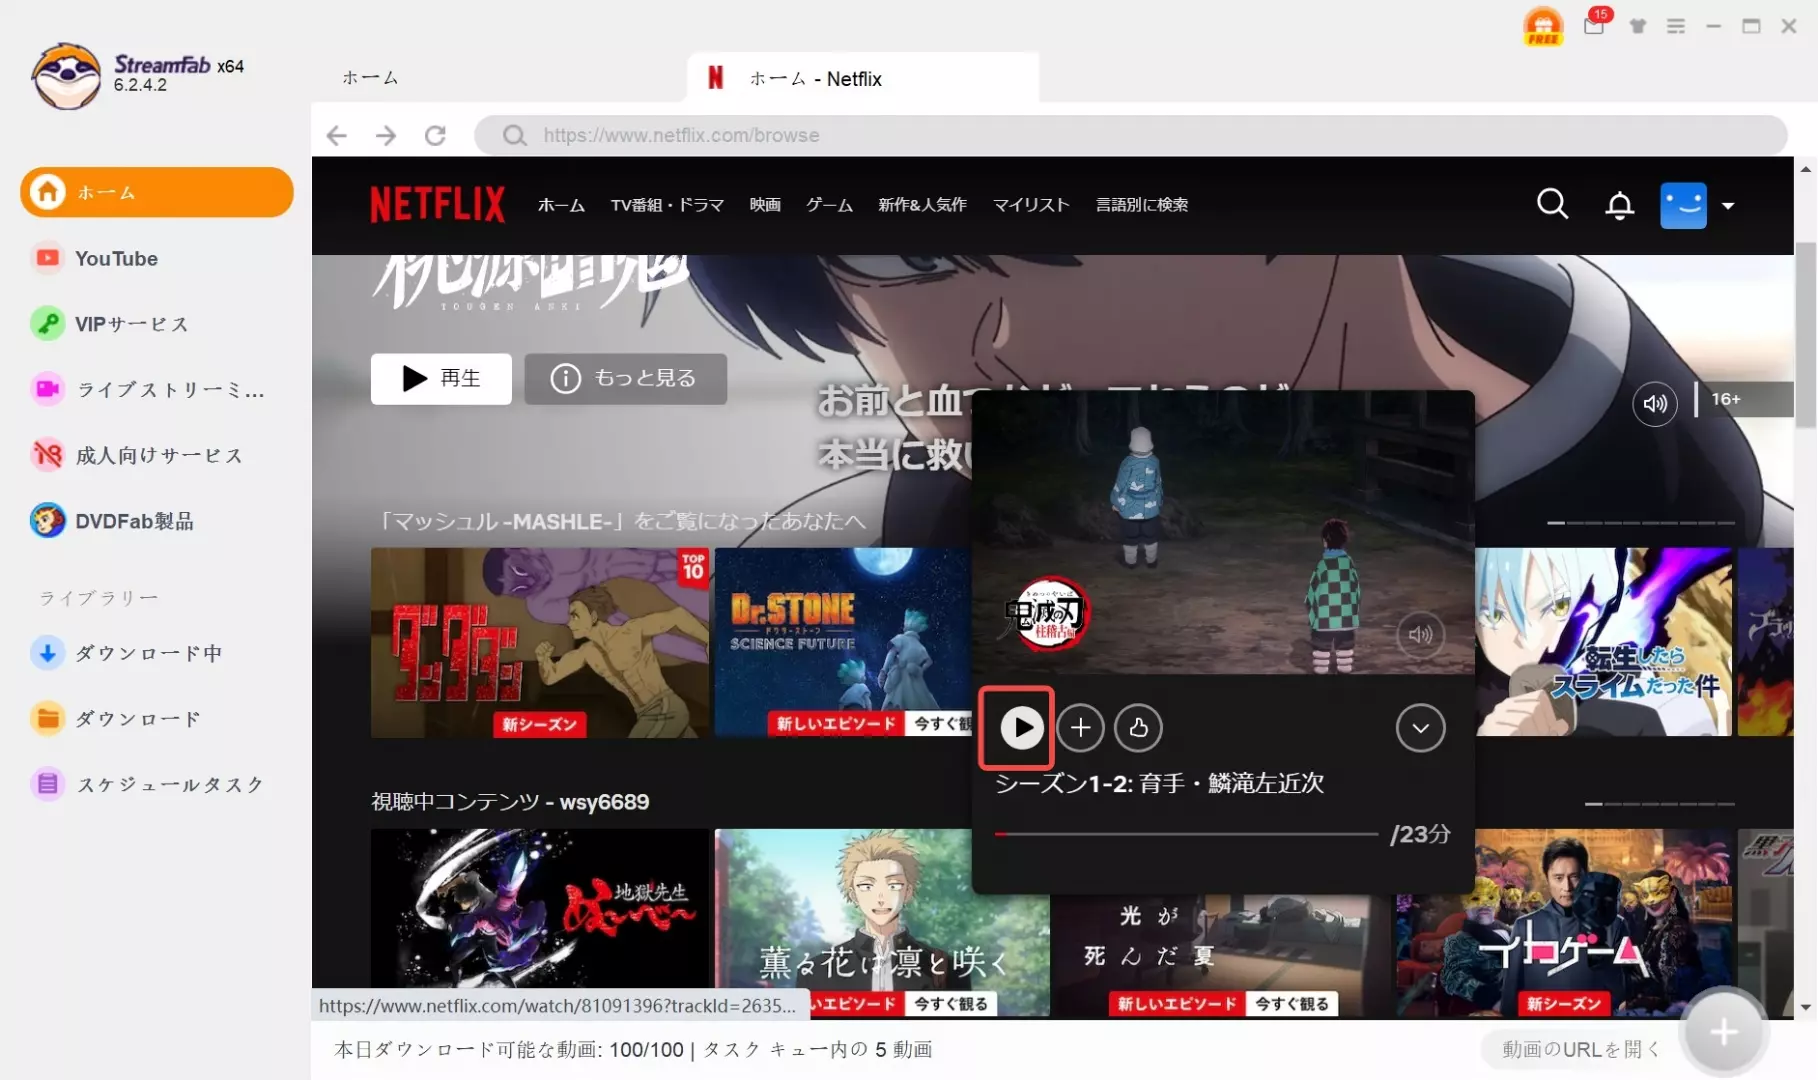Screen dimensions: 1818x1080
Task: Click 視聴中コンテンツ - wsy6689 row heading
Action: [510, 802]
